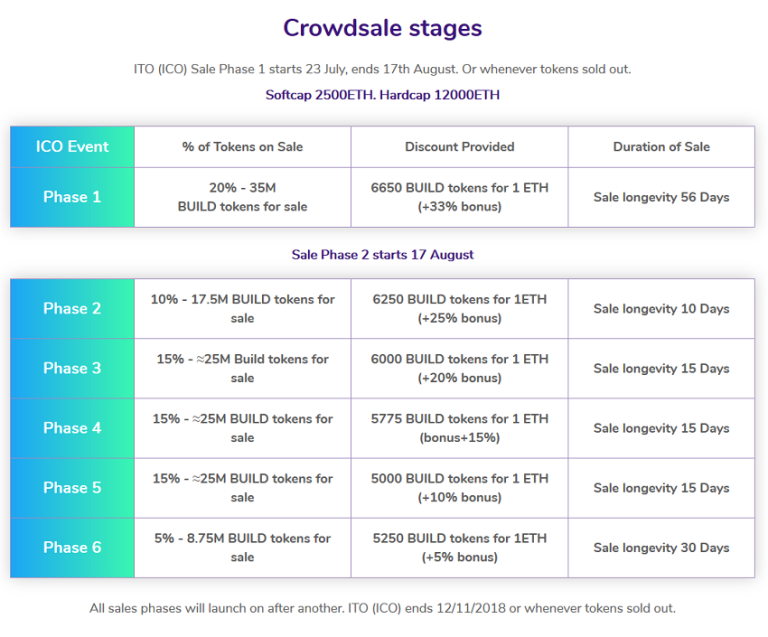The image size is (768, 637).
Task: Click the Discount Provided column header
Action: coord(460,147)
